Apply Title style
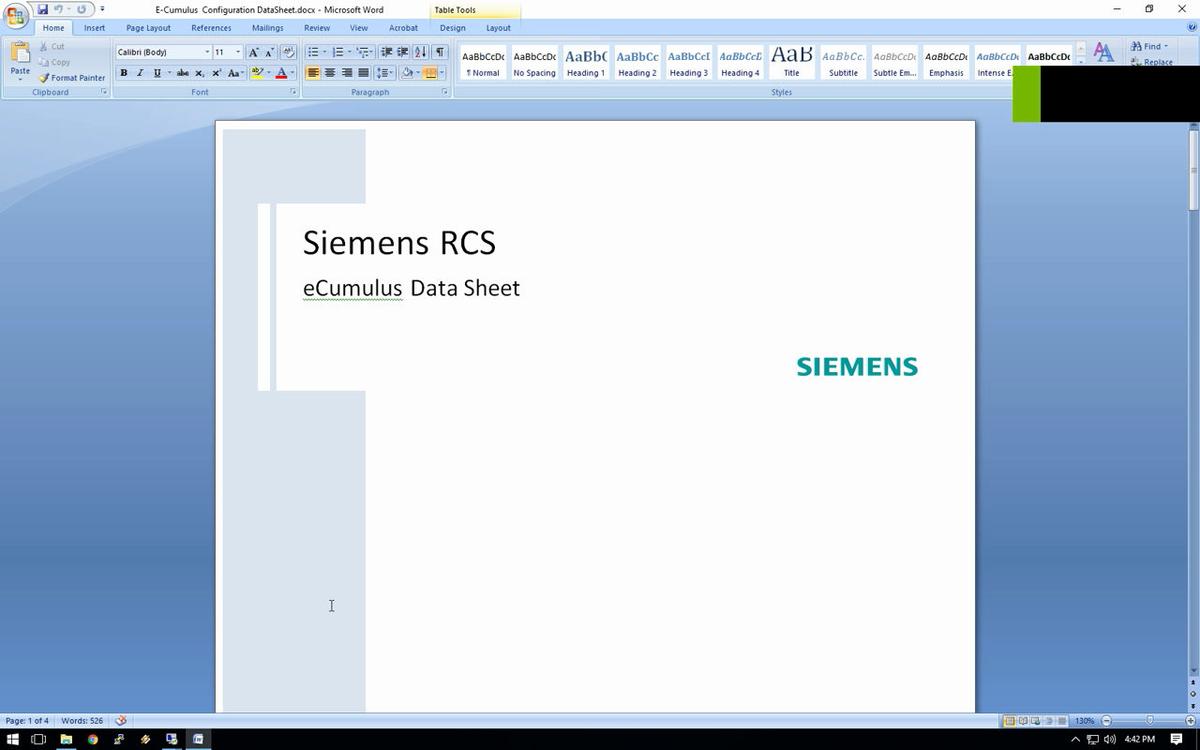The height and width of the screenshot is (750, 1200). coord(791,62)
